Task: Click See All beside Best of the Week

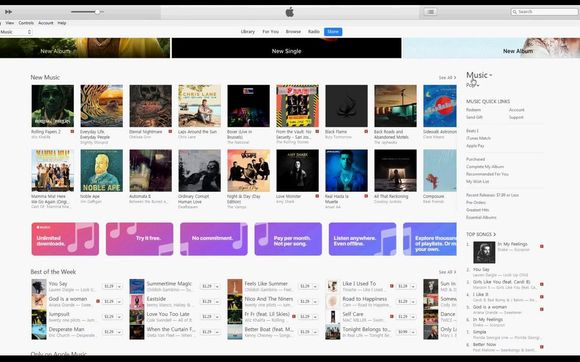Action: click(x=447, y=272)
